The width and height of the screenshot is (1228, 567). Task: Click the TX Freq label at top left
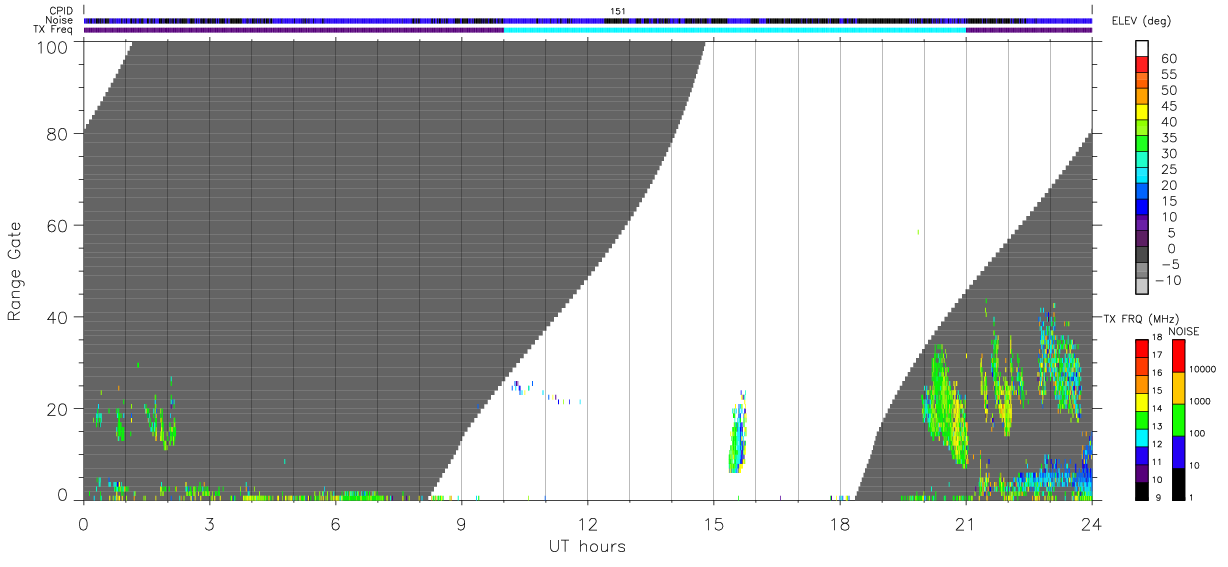coord(55,30)
